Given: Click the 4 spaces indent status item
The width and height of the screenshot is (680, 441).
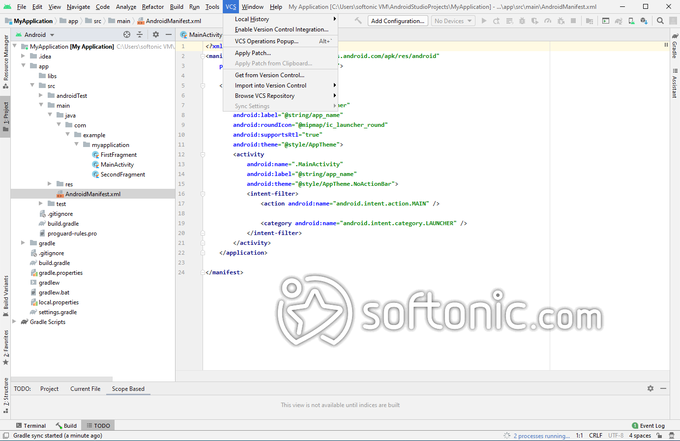Looking at the screenshot, I should click(640, 435).
